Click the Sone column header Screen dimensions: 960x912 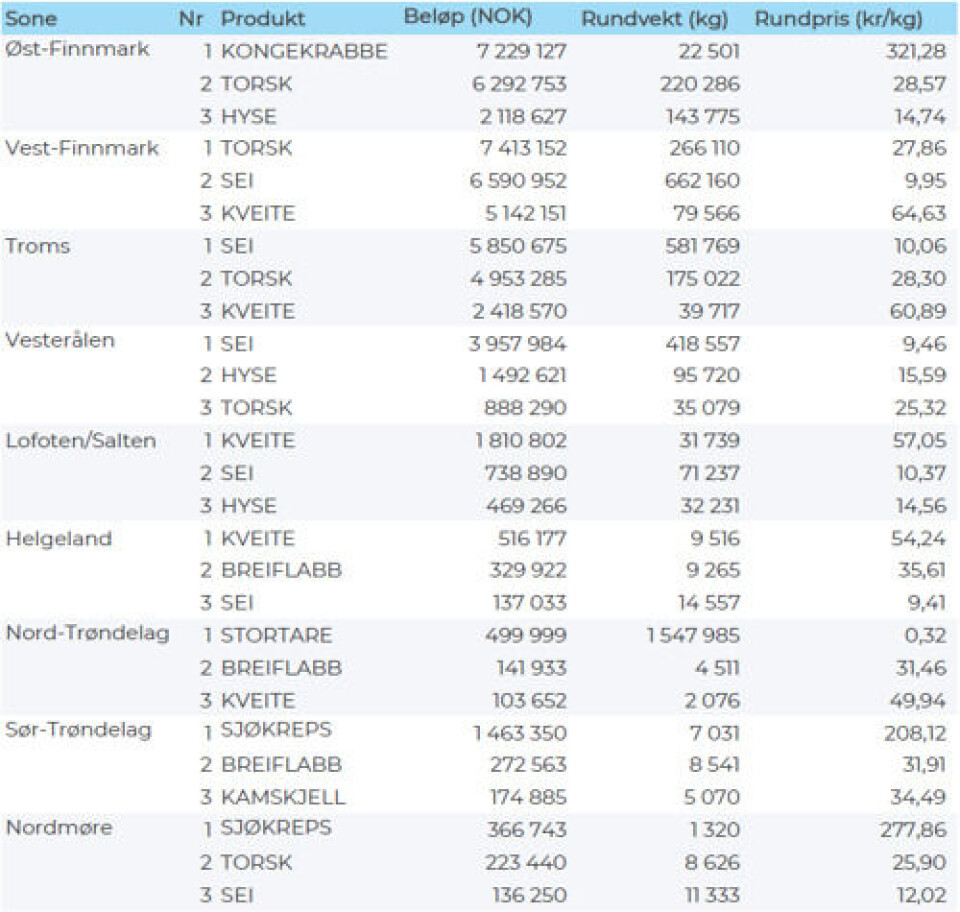click(x=32, y=19)
